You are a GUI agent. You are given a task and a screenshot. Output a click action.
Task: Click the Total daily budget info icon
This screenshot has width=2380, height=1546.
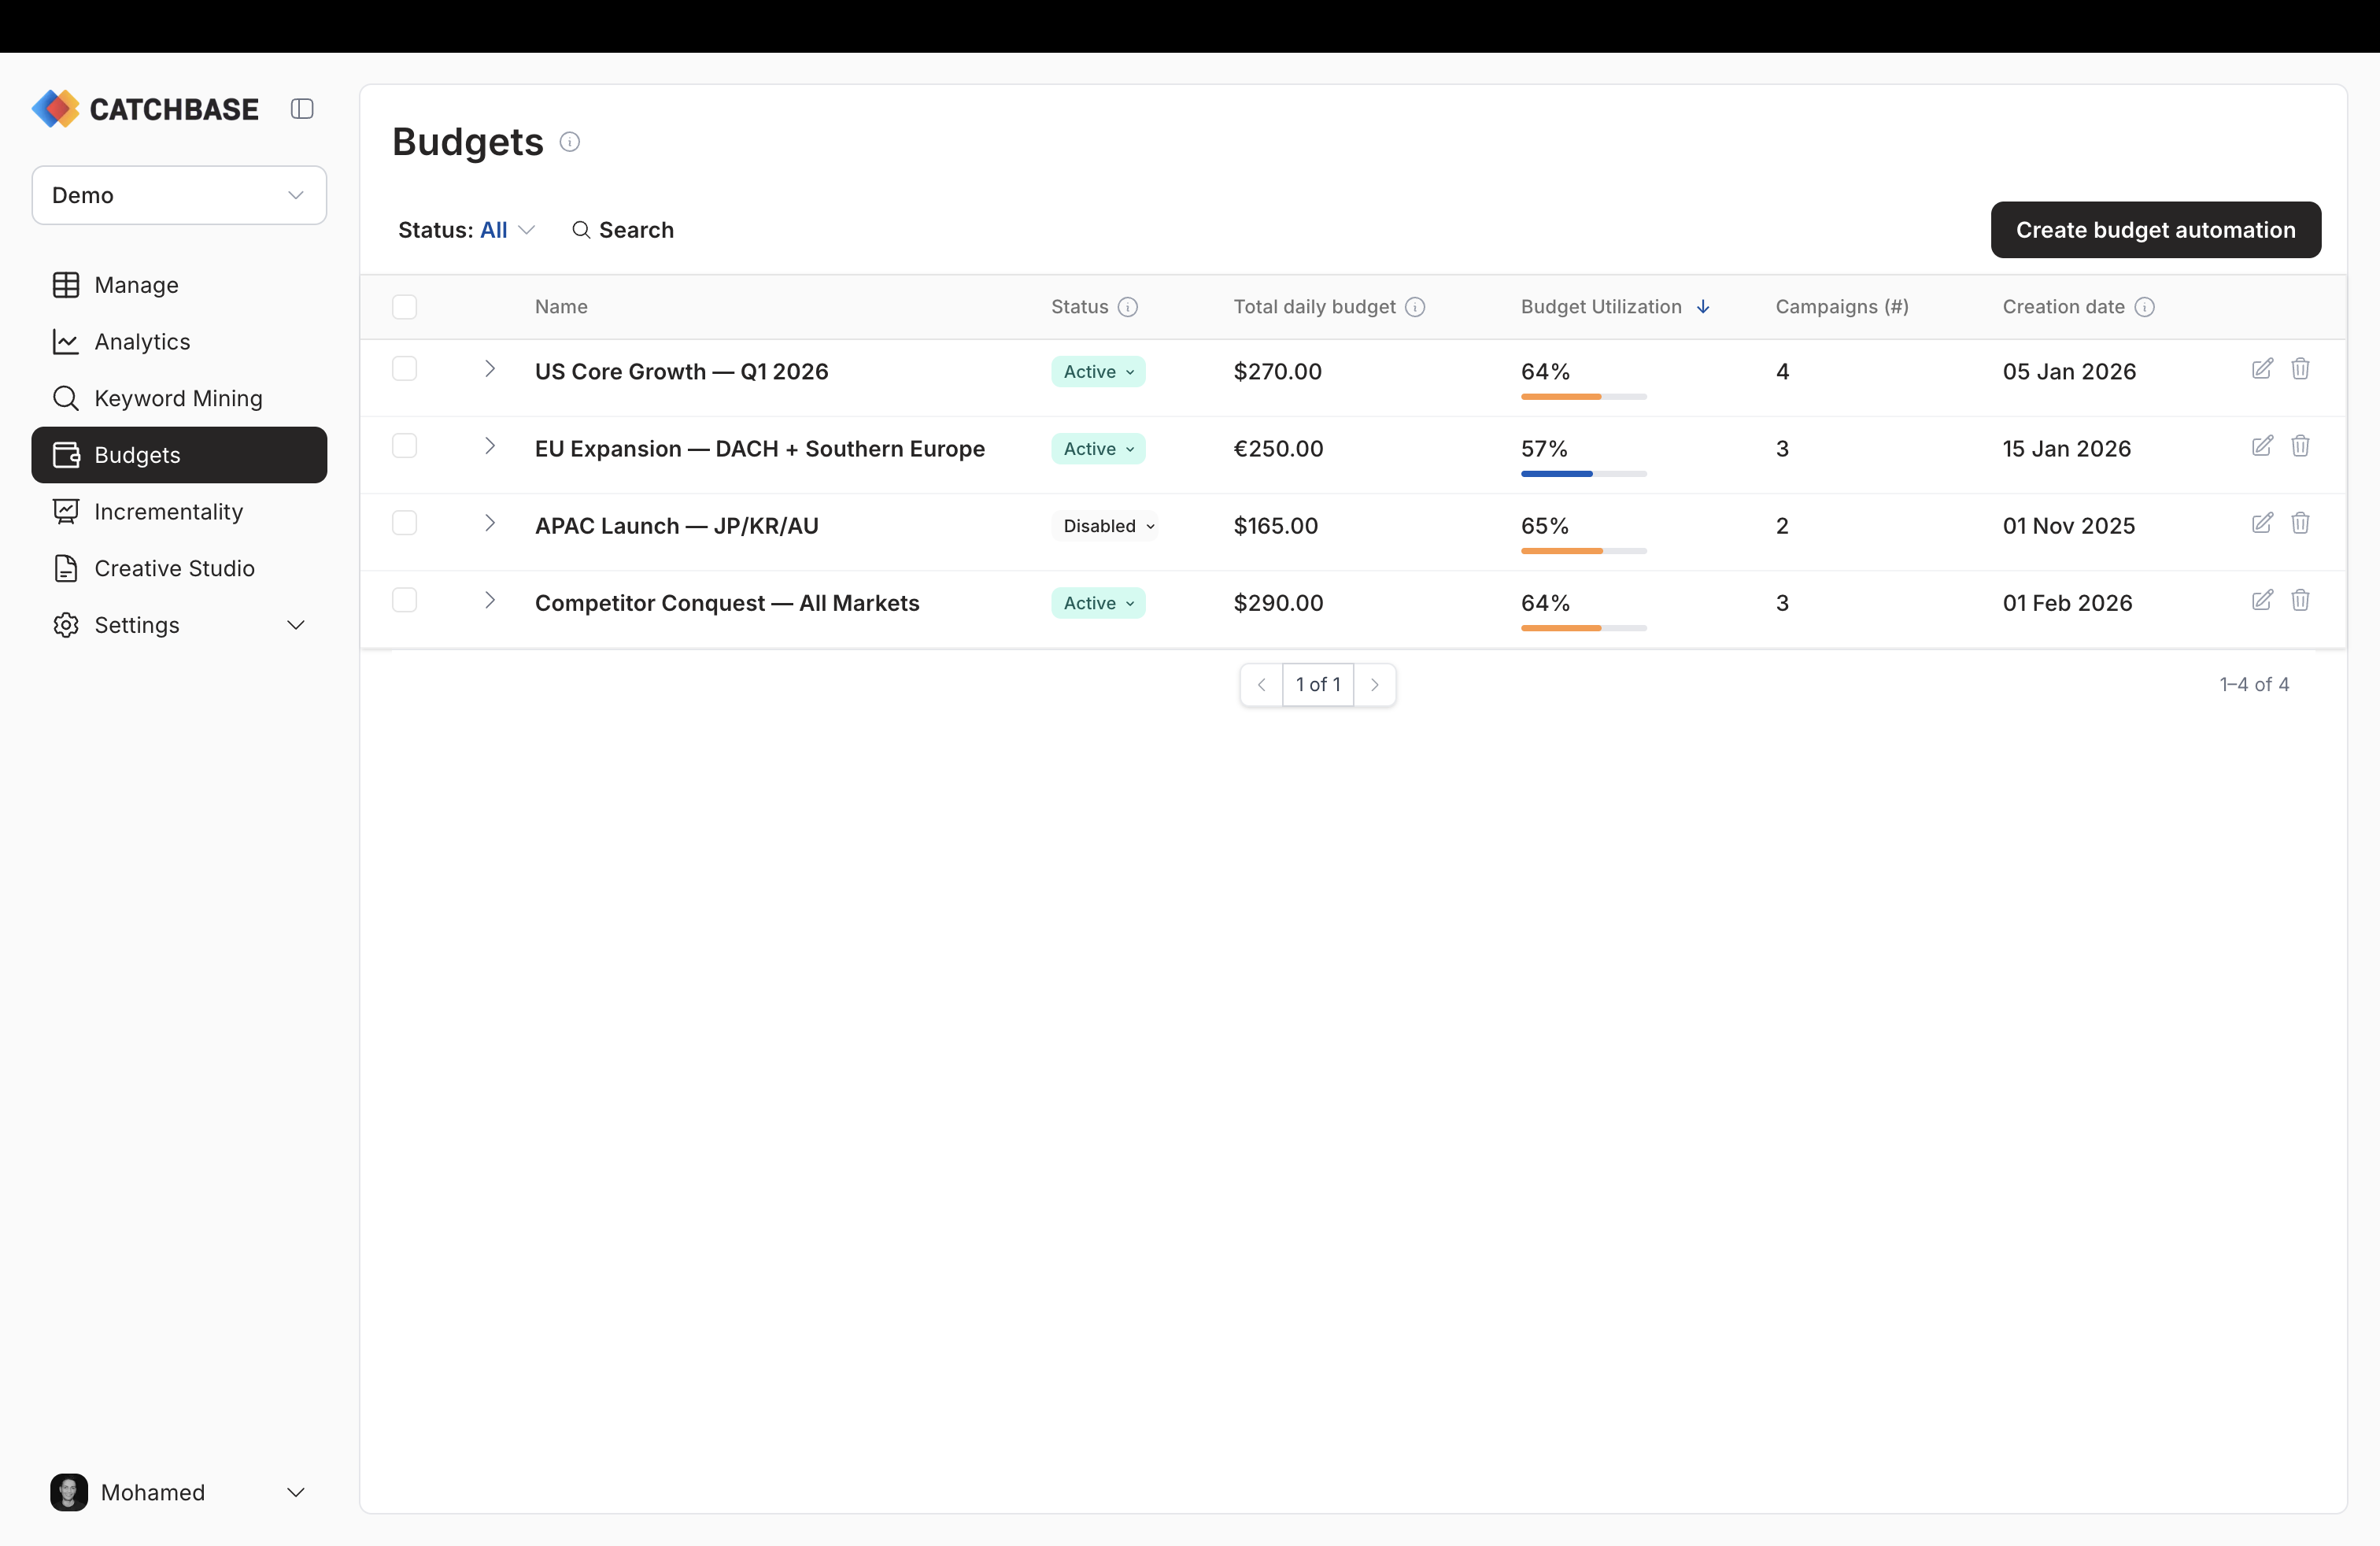click(x=1415, y=307)
